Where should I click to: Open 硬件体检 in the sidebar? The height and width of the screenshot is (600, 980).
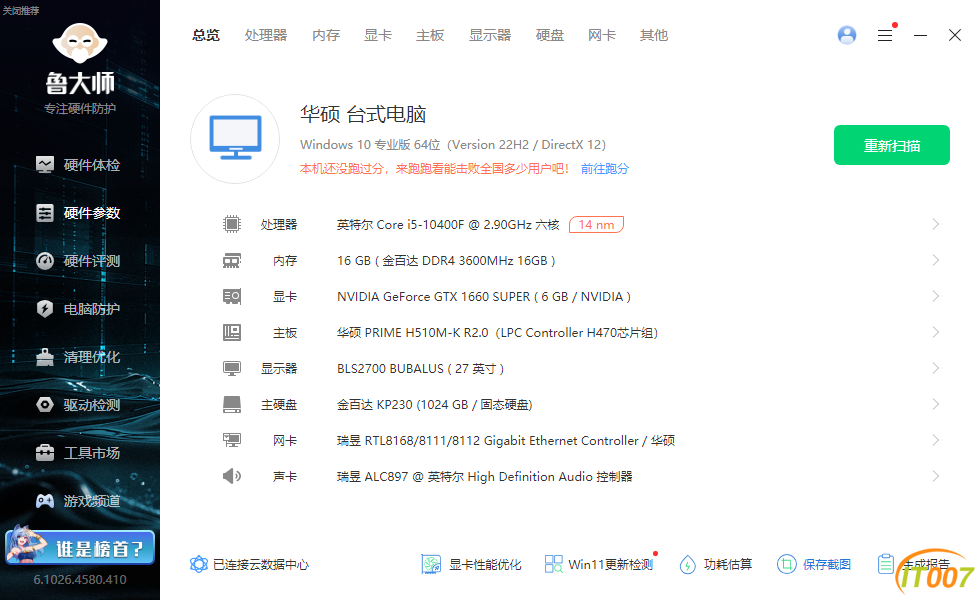(78, 165)
